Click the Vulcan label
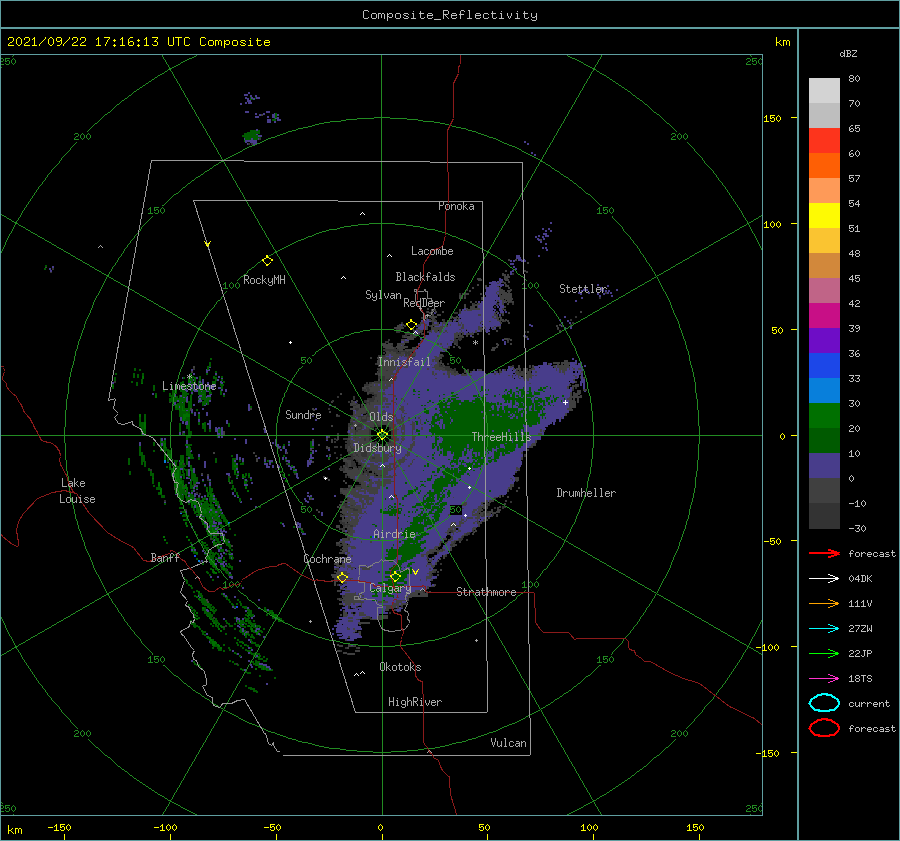Screen dimensions: 900x841 (508, 743)
